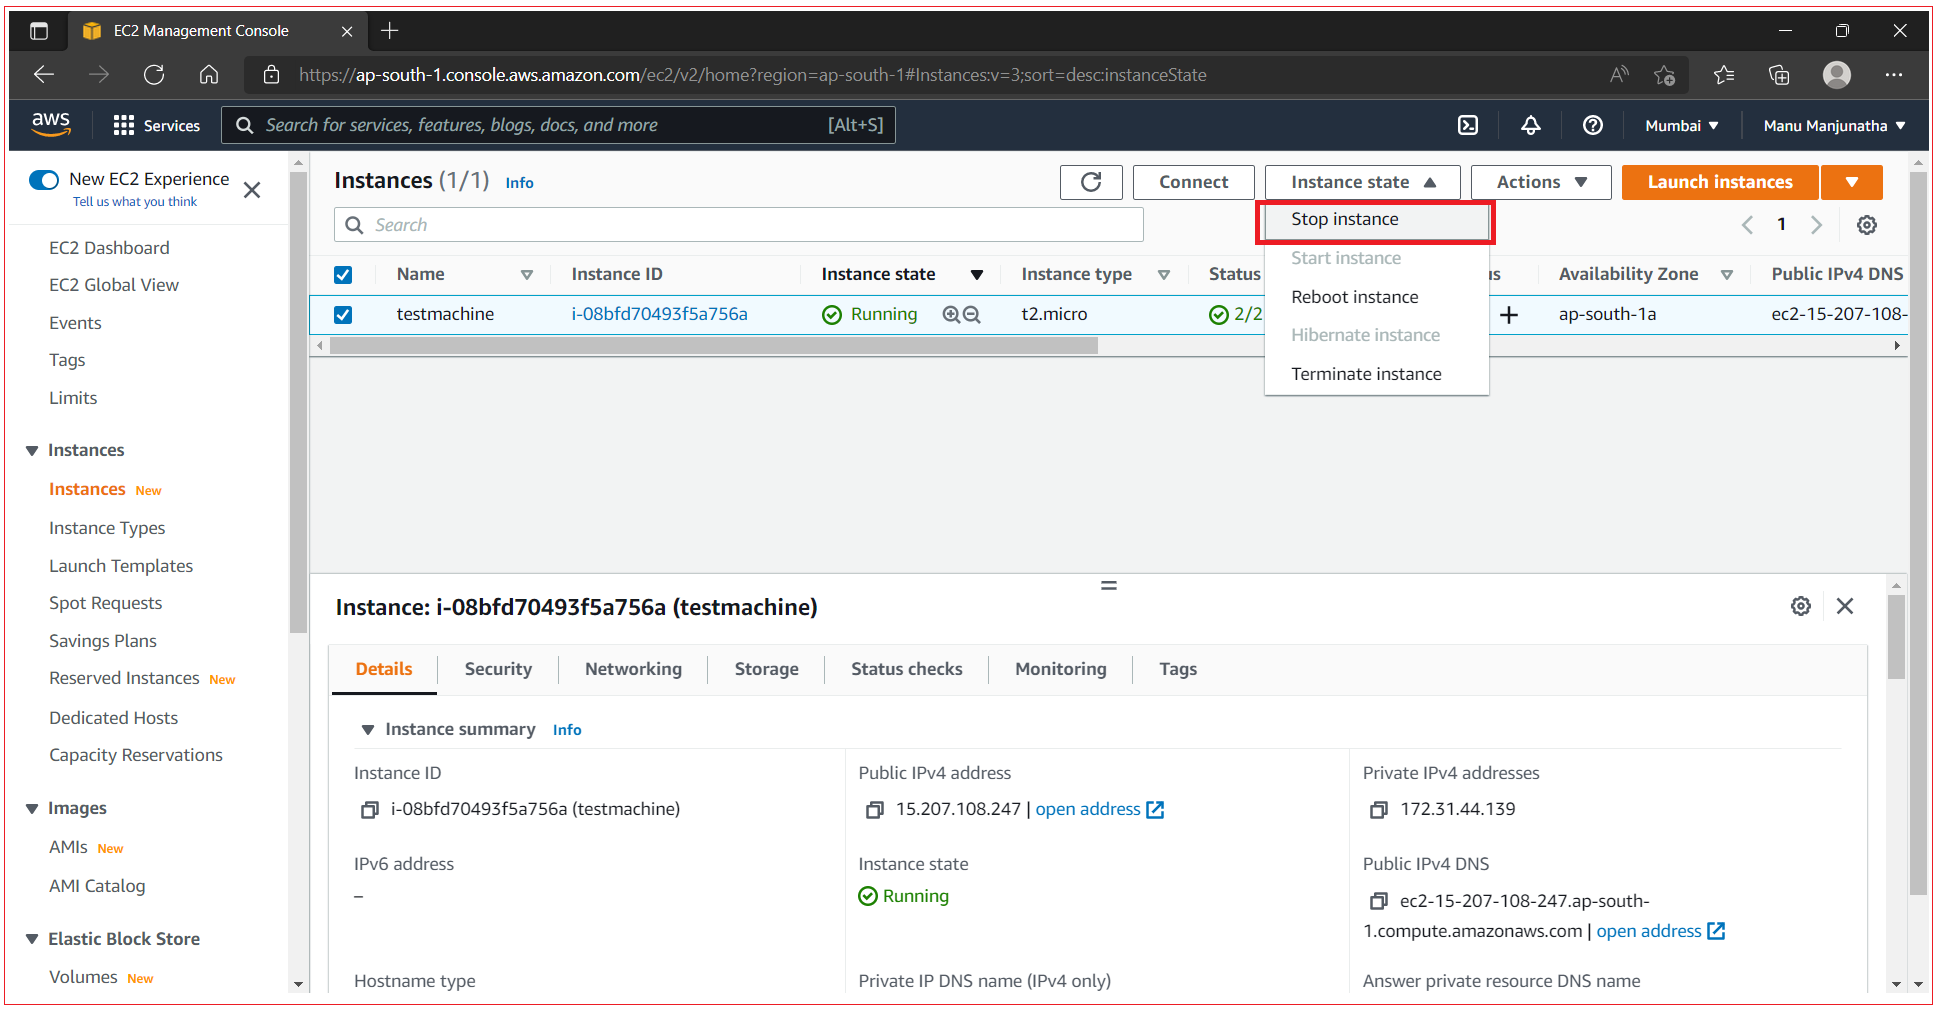Open the help question mark menu
Viewport: 1939px width, 1009px height.
[1593, 125]
